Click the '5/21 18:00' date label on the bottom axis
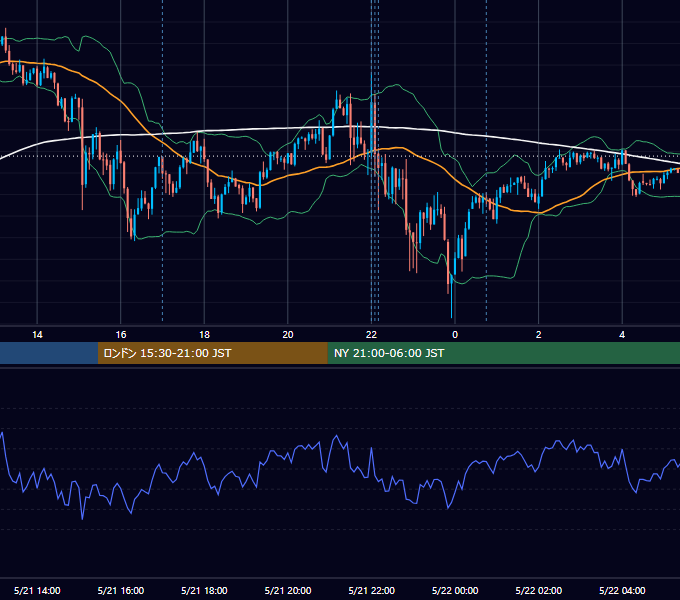680x600 pixels. click(x=204, y=590)
